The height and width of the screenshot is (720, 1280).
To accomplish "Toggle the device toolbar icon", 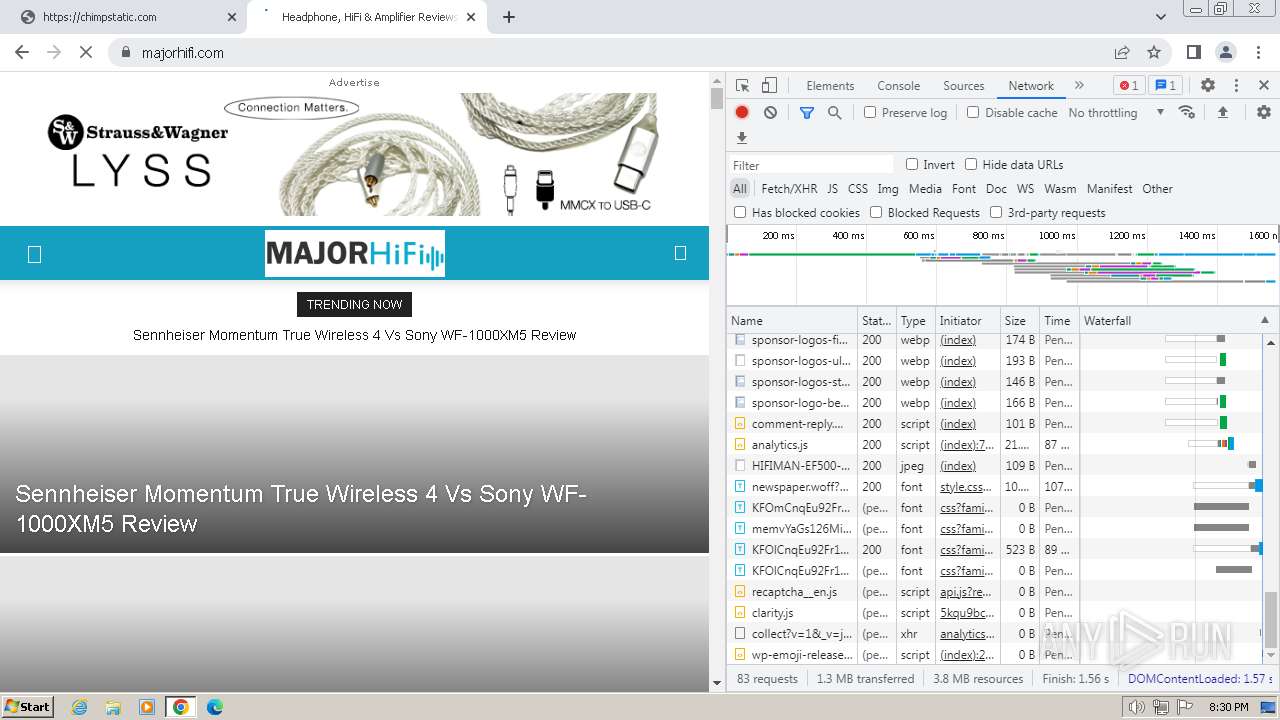I will coord(769,86).
